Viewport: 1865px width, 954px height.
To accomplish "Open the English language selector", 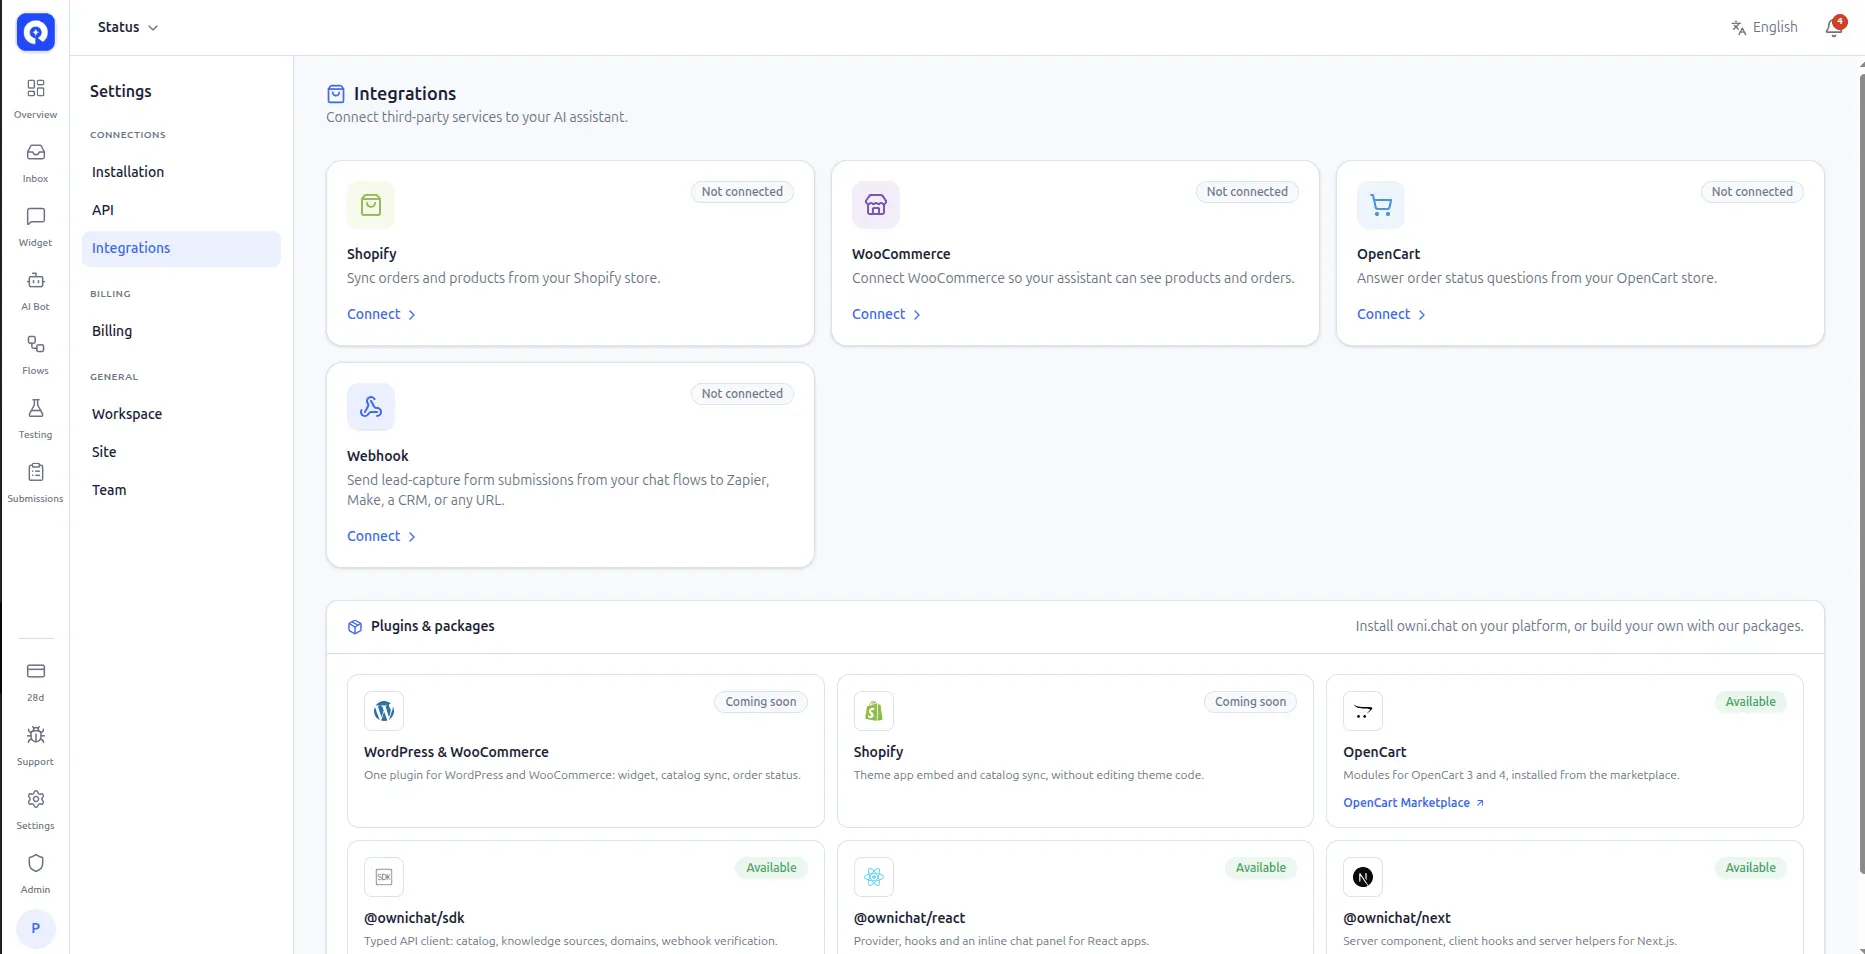I will tap(1765, 27).
